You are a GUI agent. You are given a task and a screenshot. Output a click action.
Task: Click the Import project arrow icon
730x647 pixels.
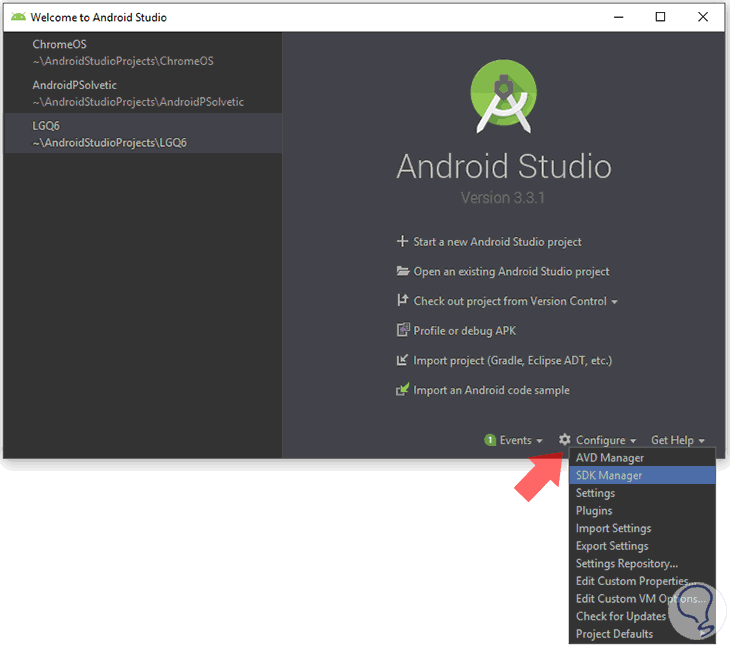(402, 360)
